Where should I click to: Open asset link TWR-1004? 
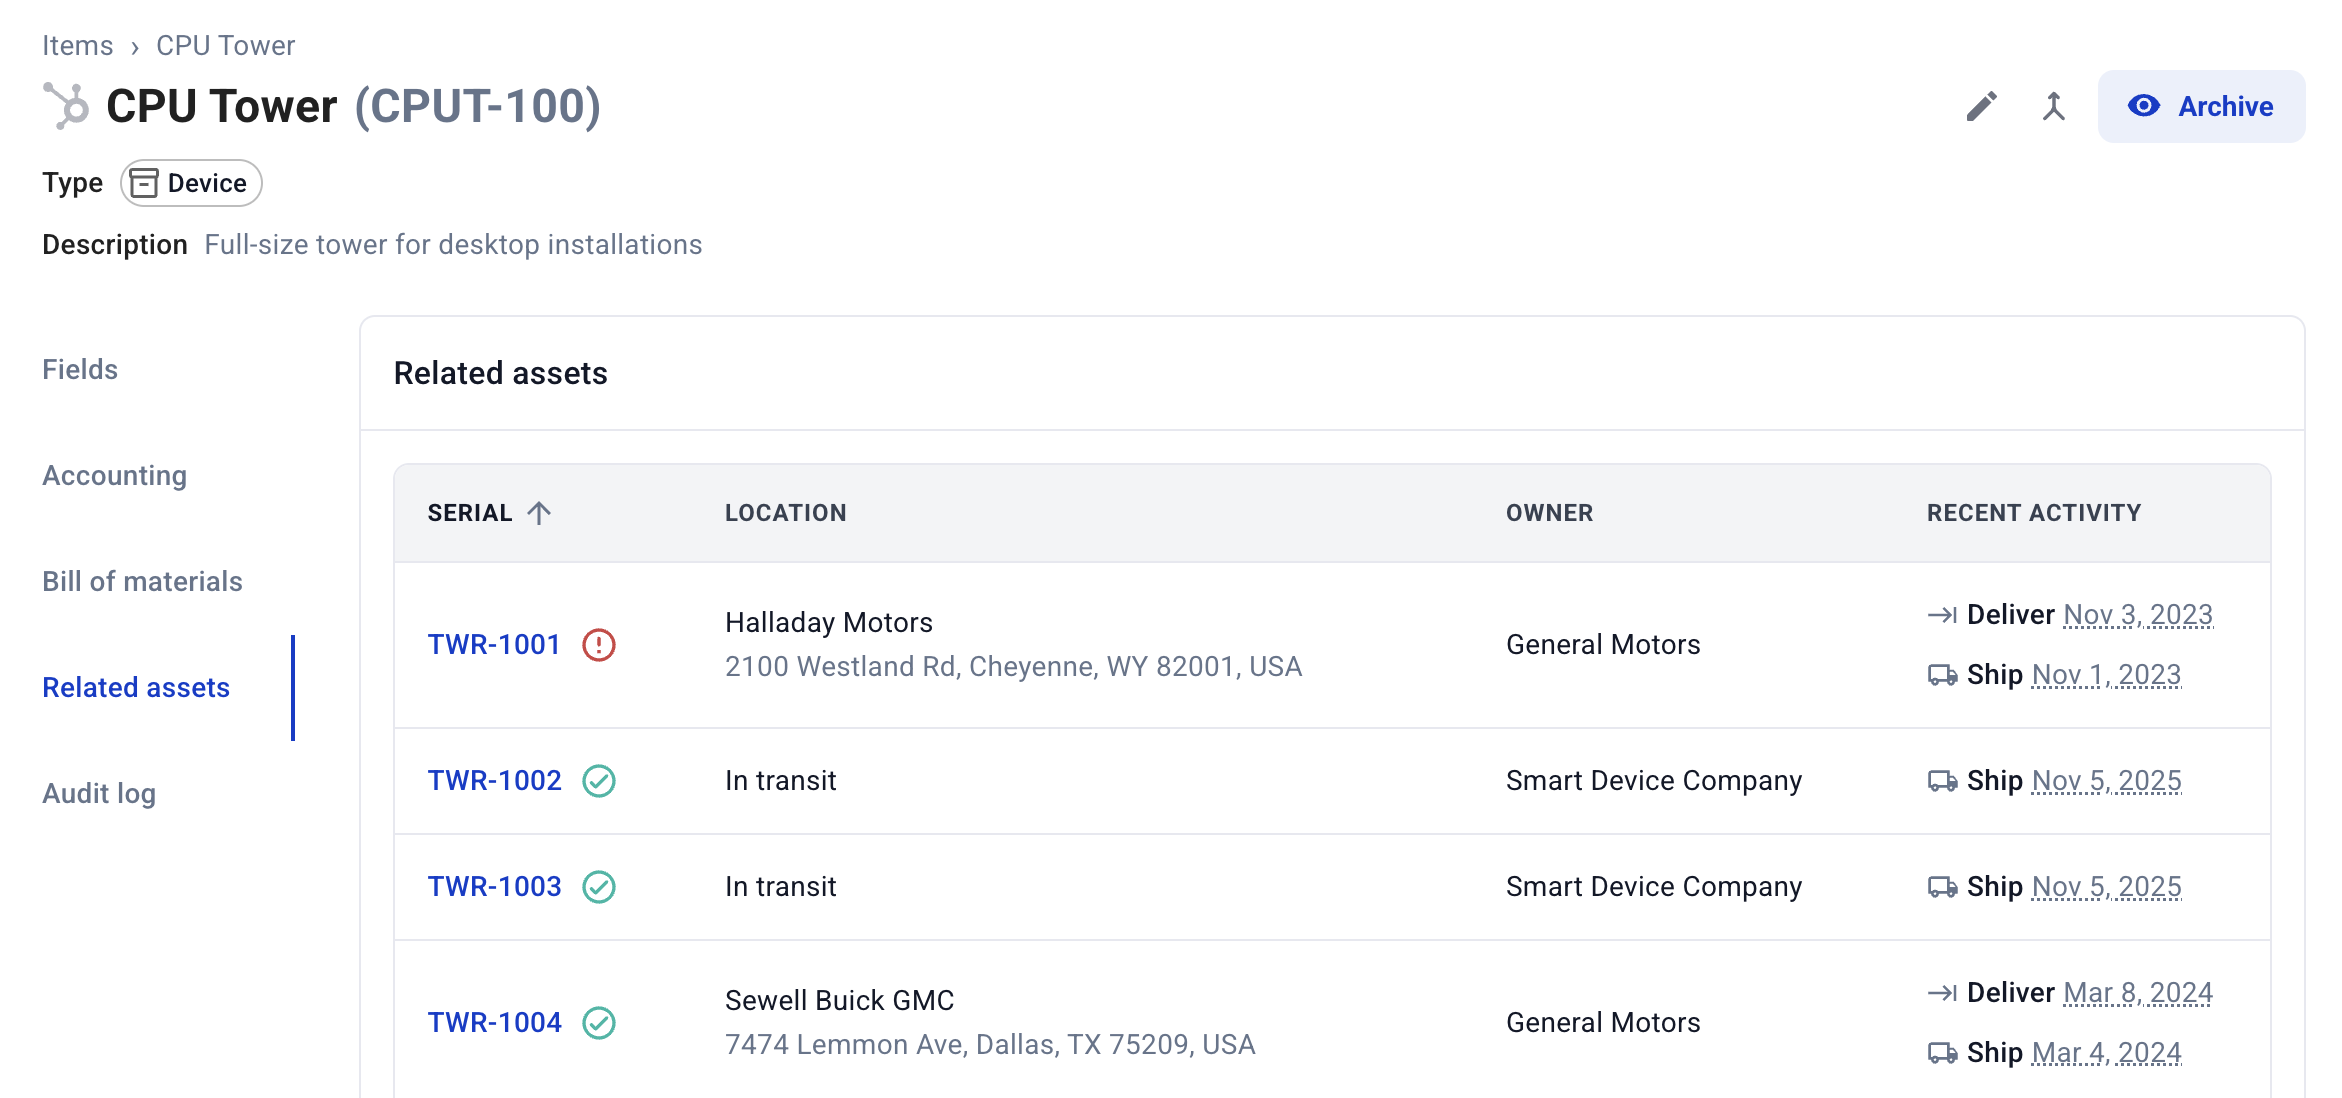(x=494, y=1023)
